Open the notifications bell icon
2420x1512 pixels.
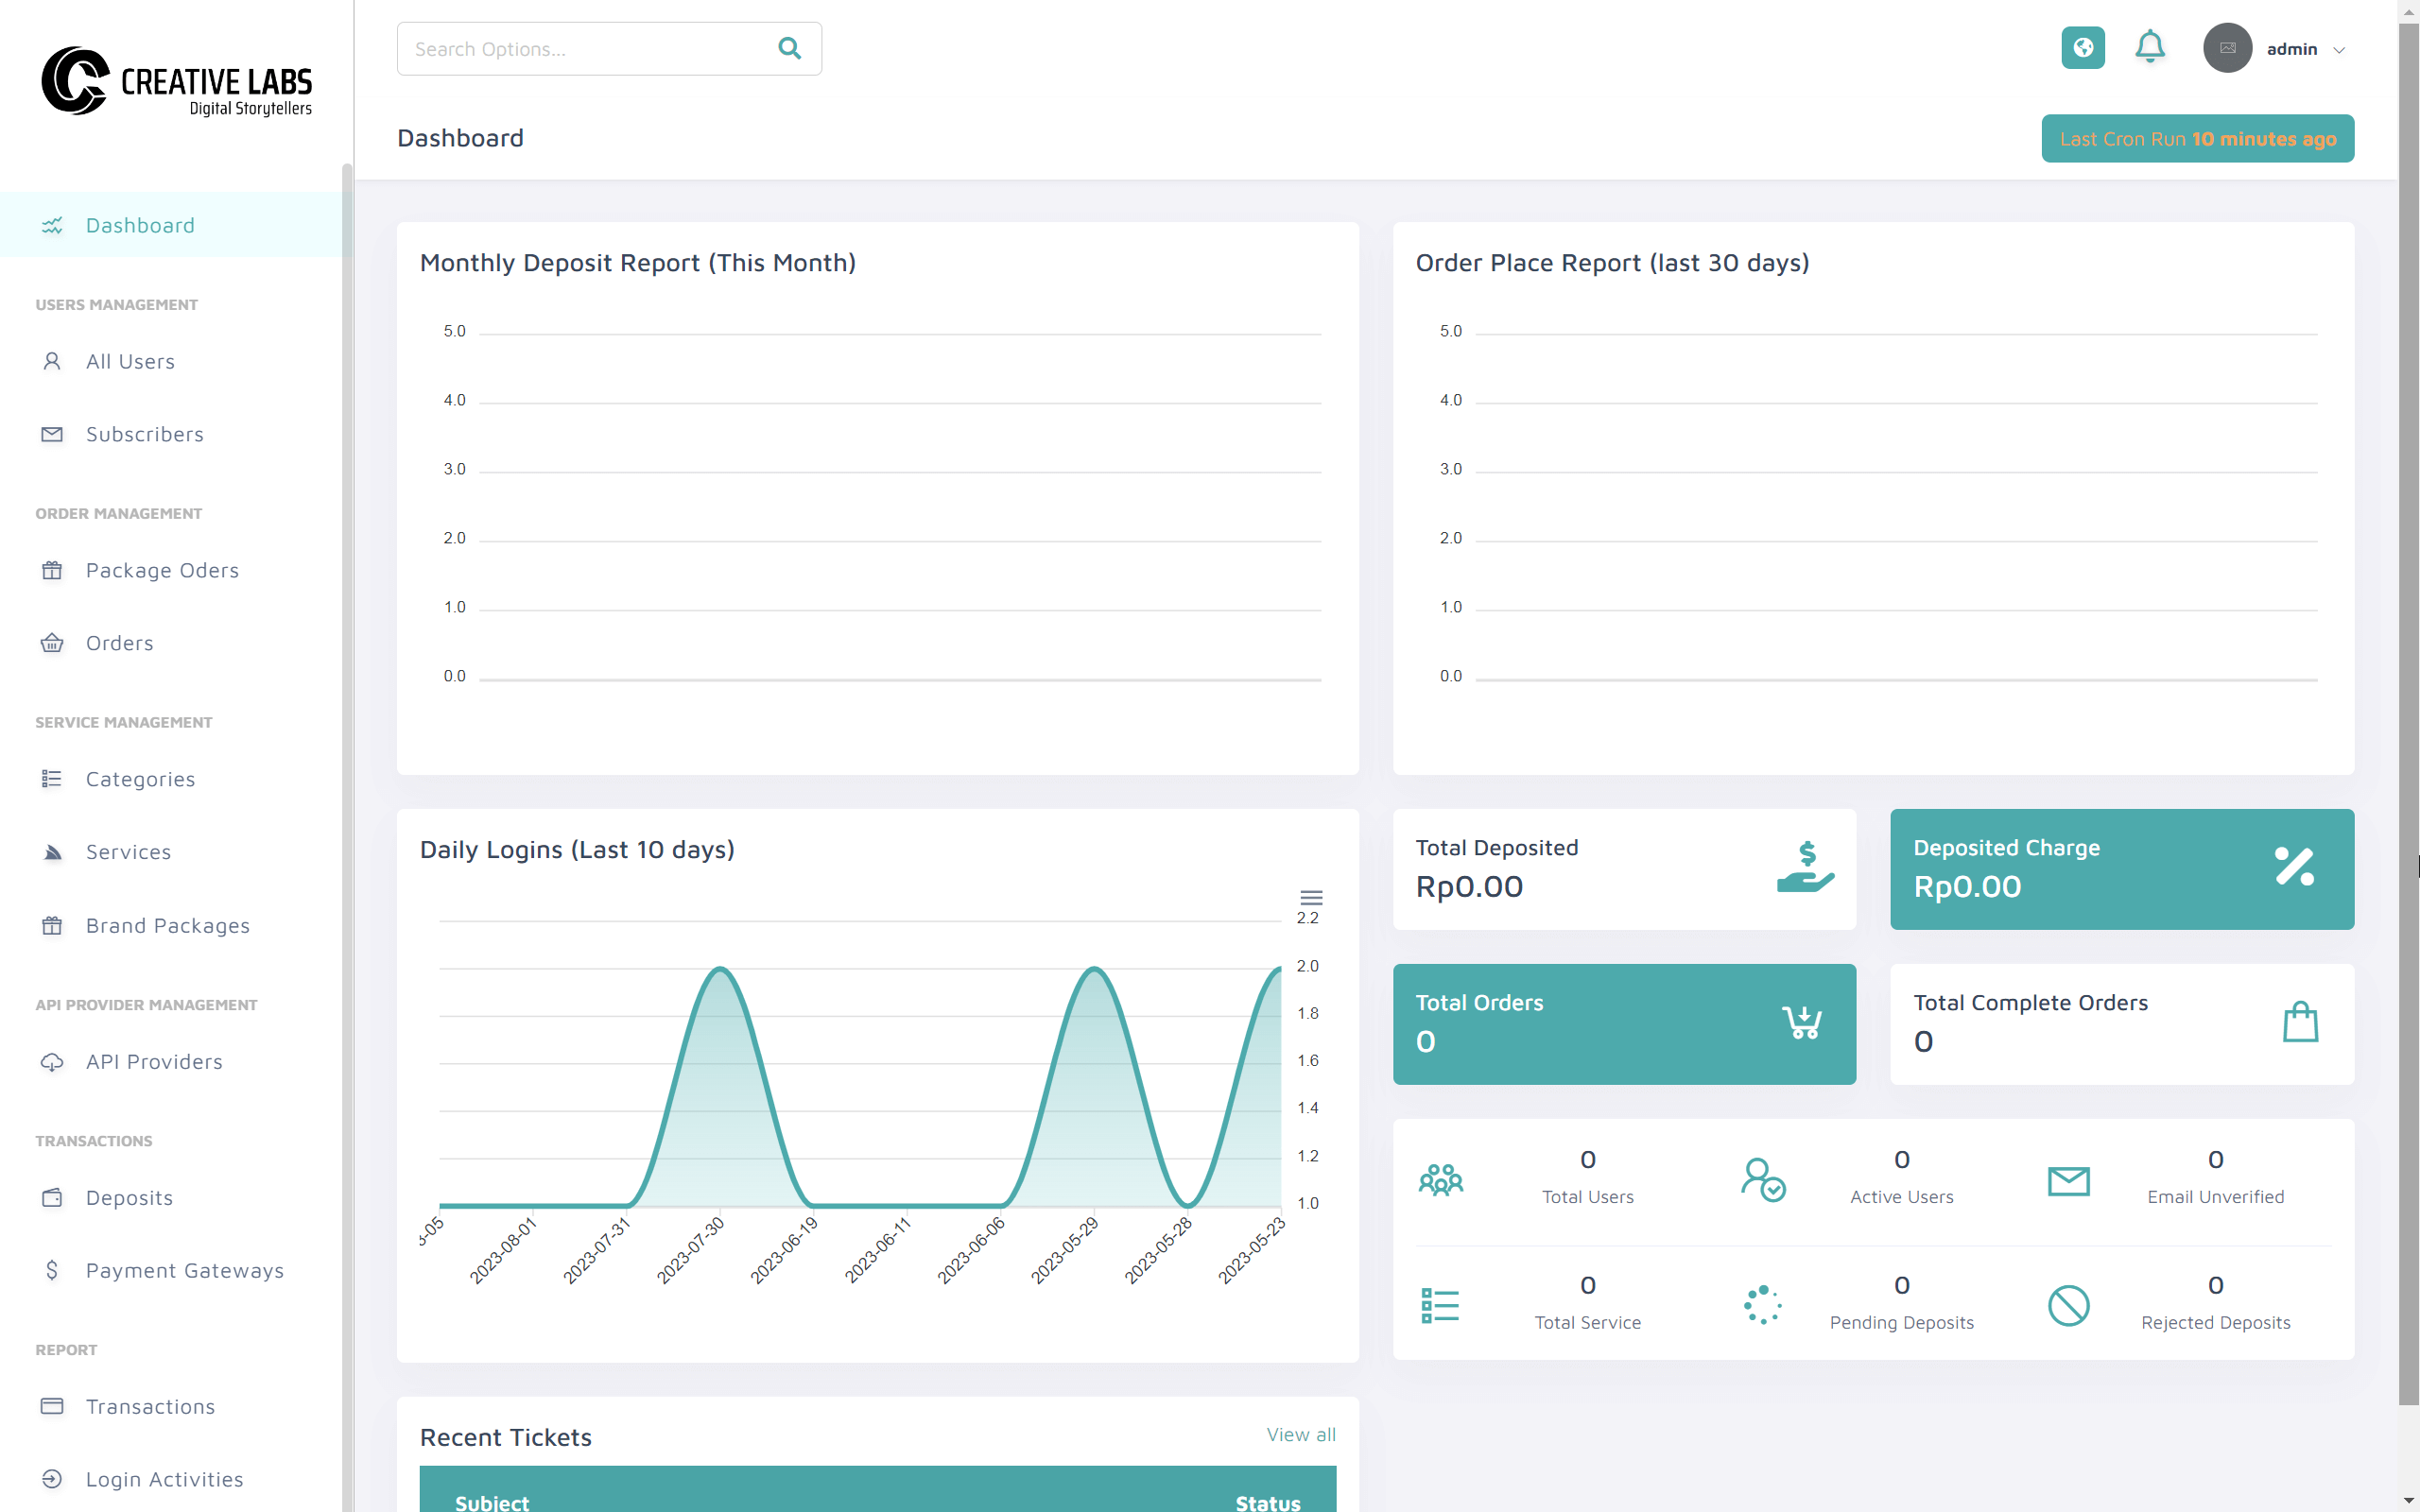point(2151,47)
